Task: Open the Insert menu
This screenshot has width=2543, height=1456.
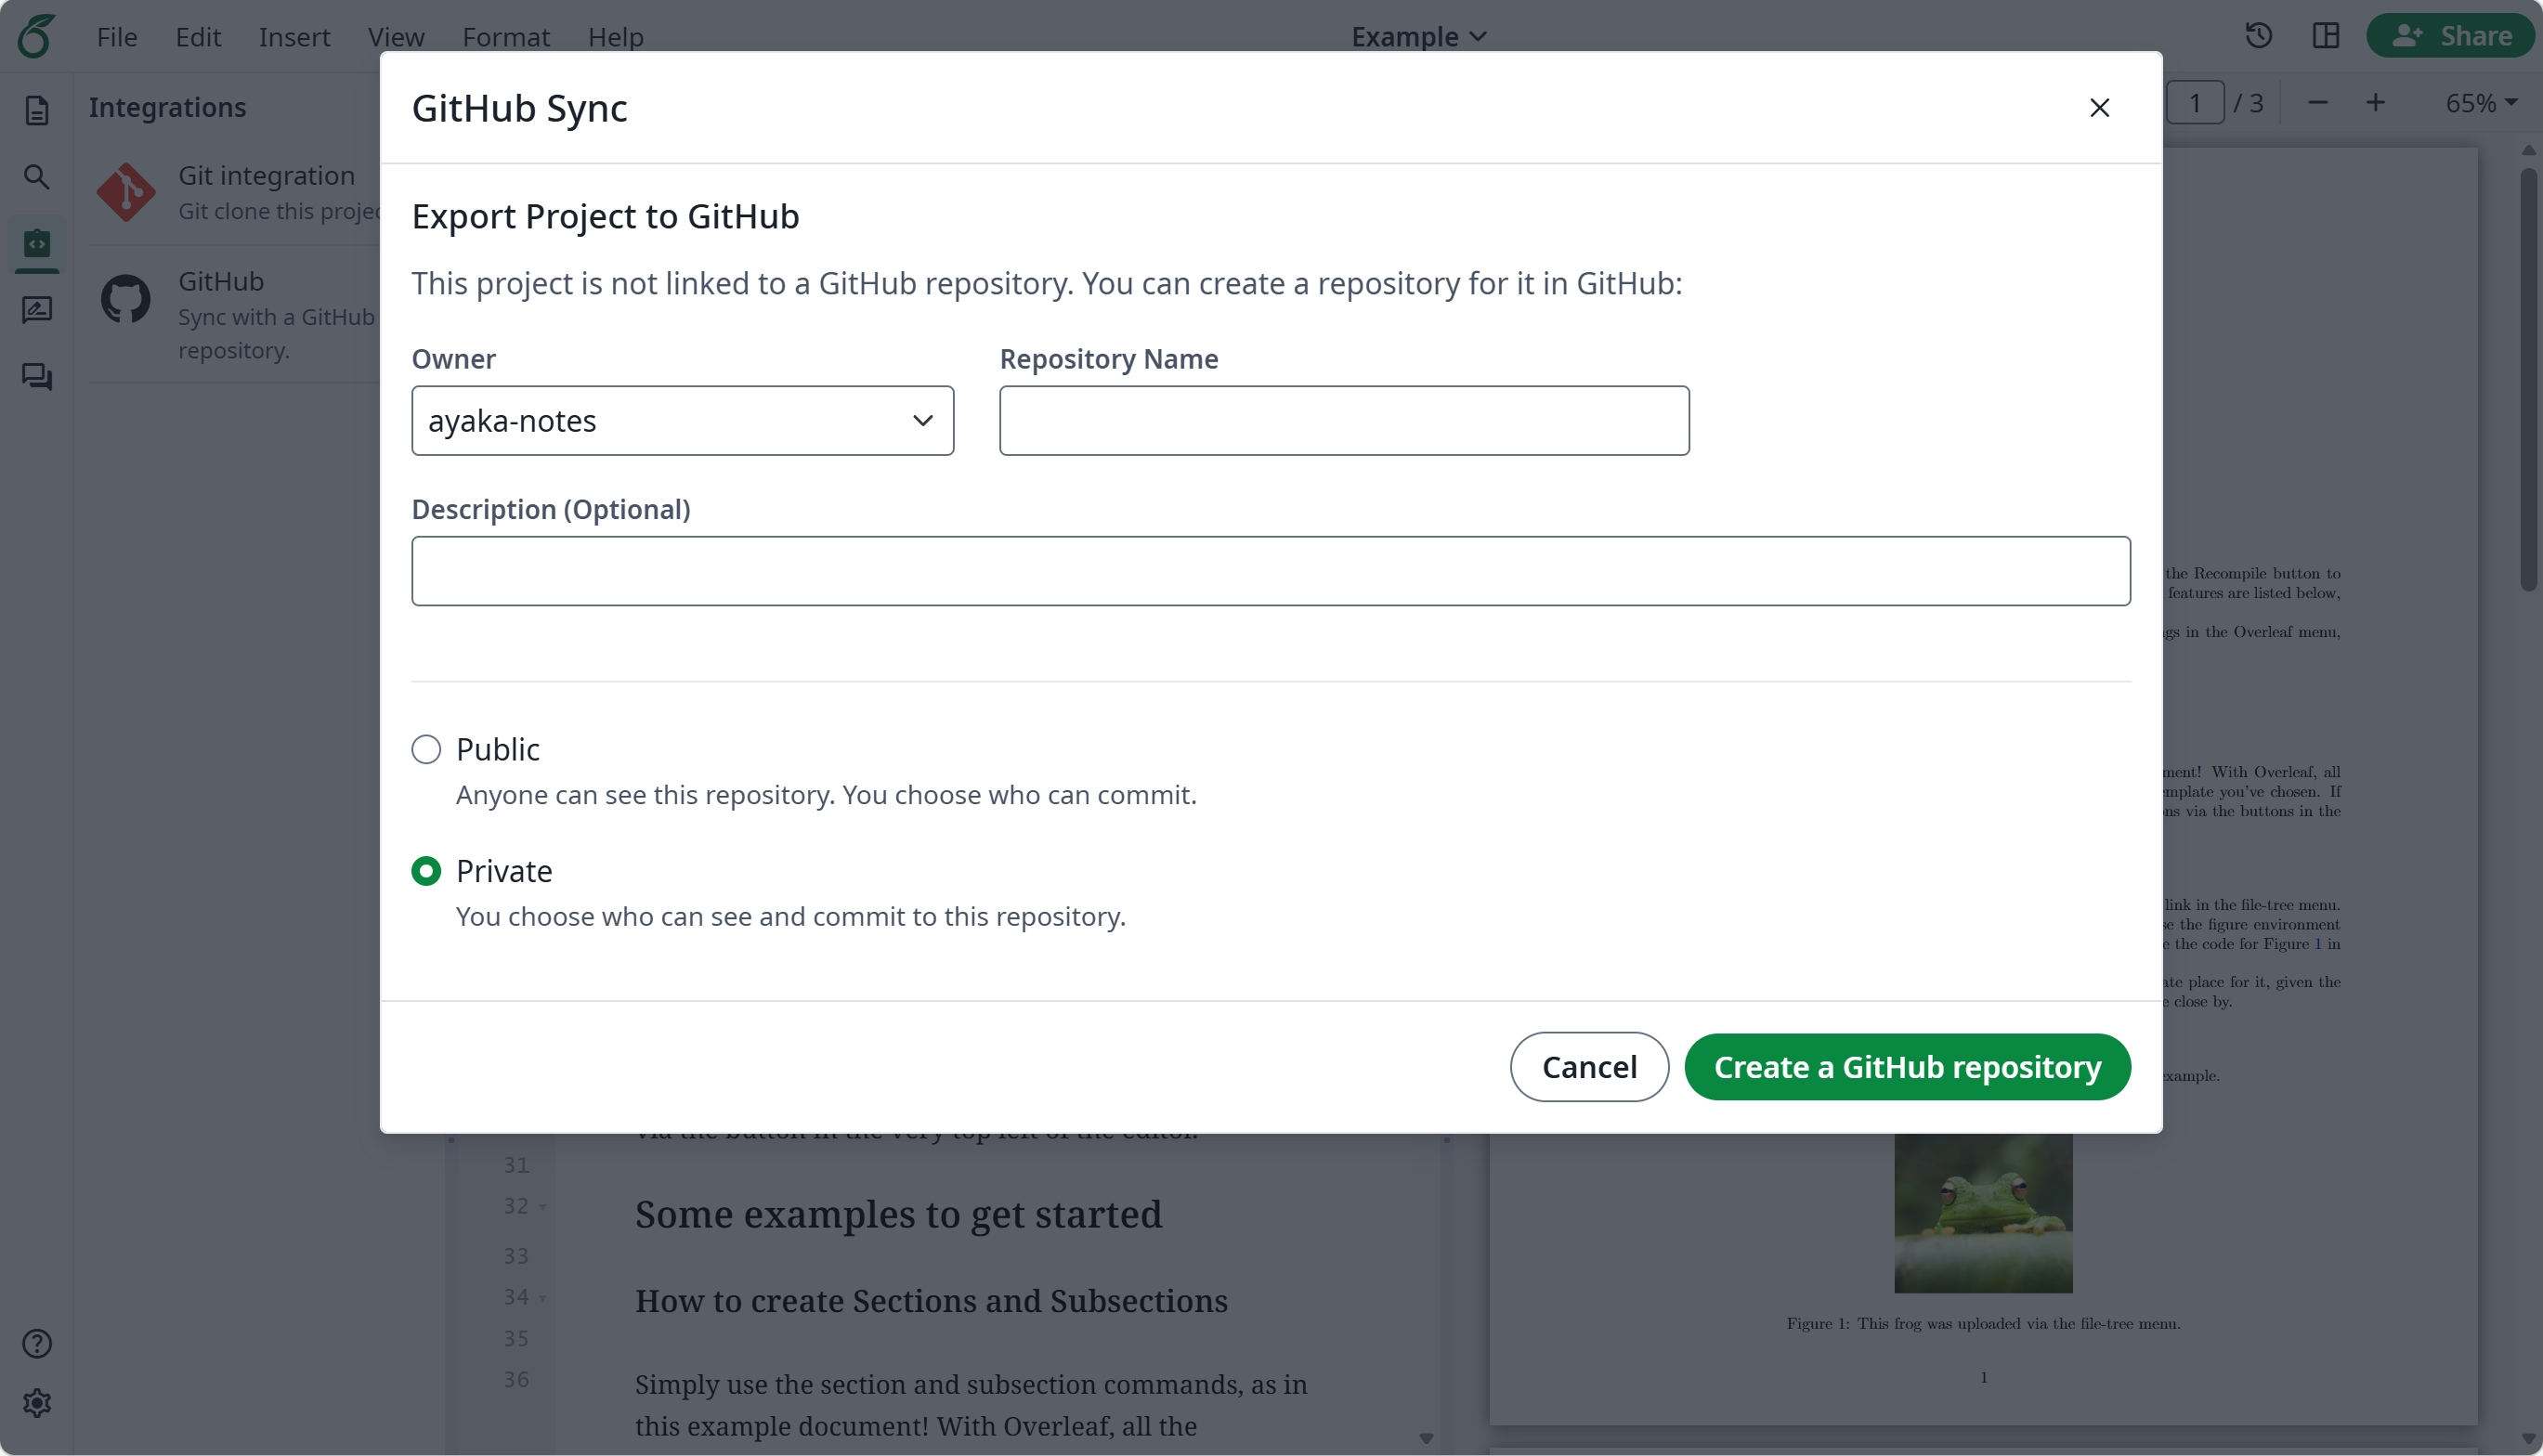Action: pyautogui.click(x=294, y=37)
